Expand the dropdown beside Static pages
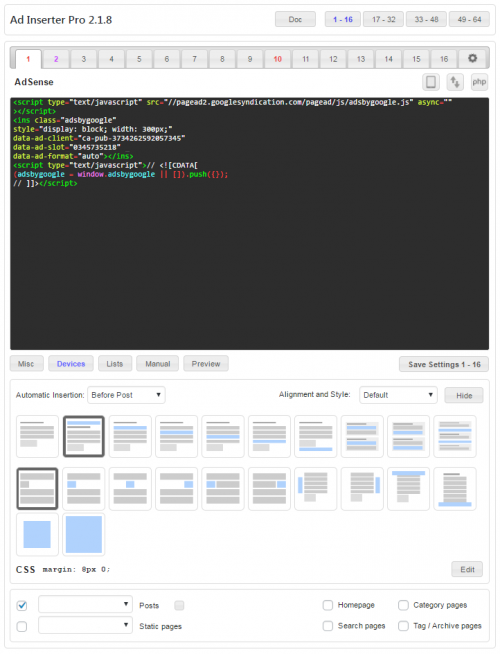Image resolution: width=500 pixels, height=654 pixels. pos(85,625)
